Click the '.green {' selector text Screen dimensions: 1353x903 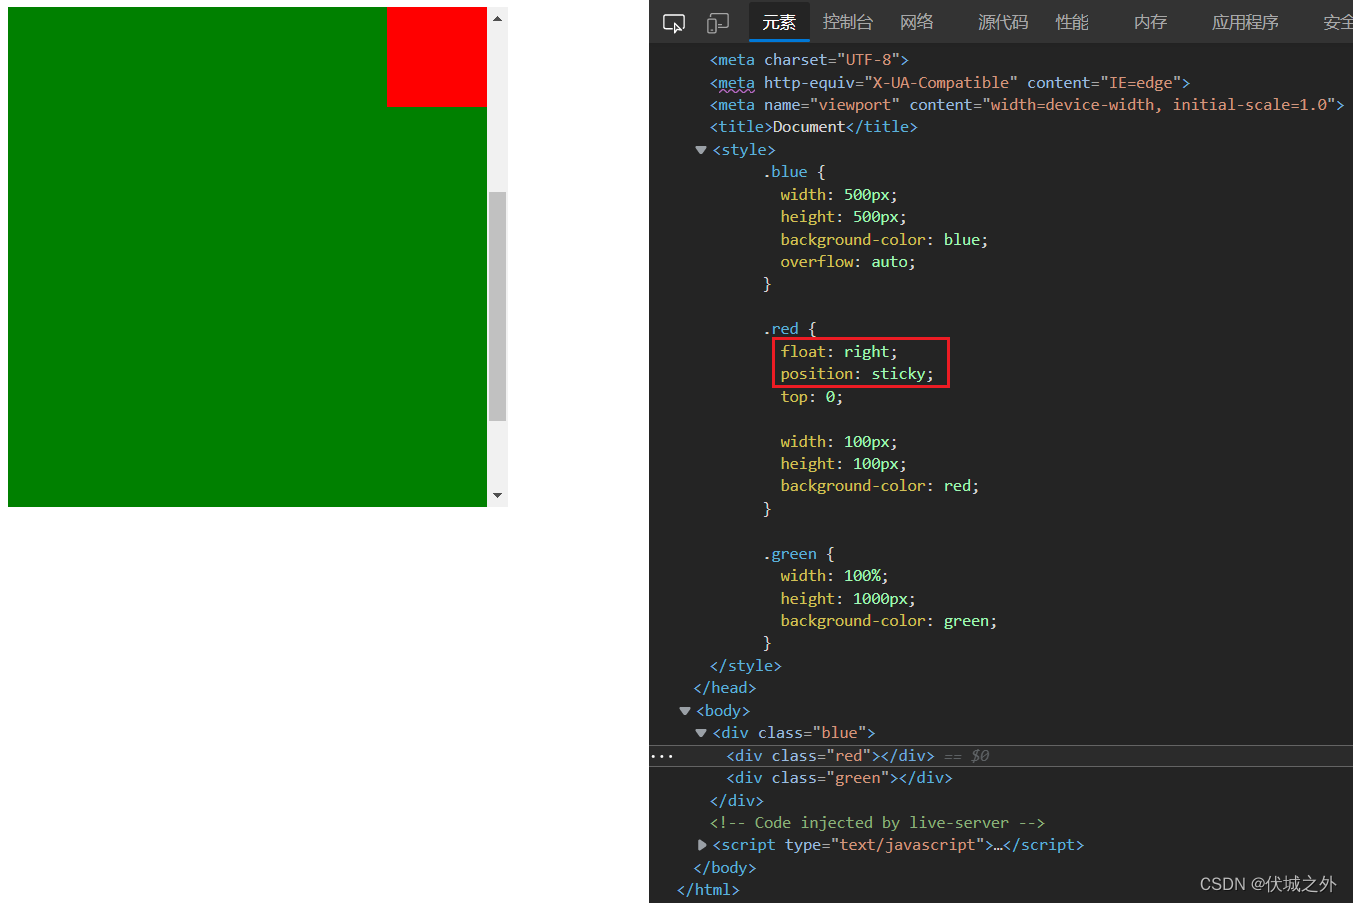(x=799, y=554)
